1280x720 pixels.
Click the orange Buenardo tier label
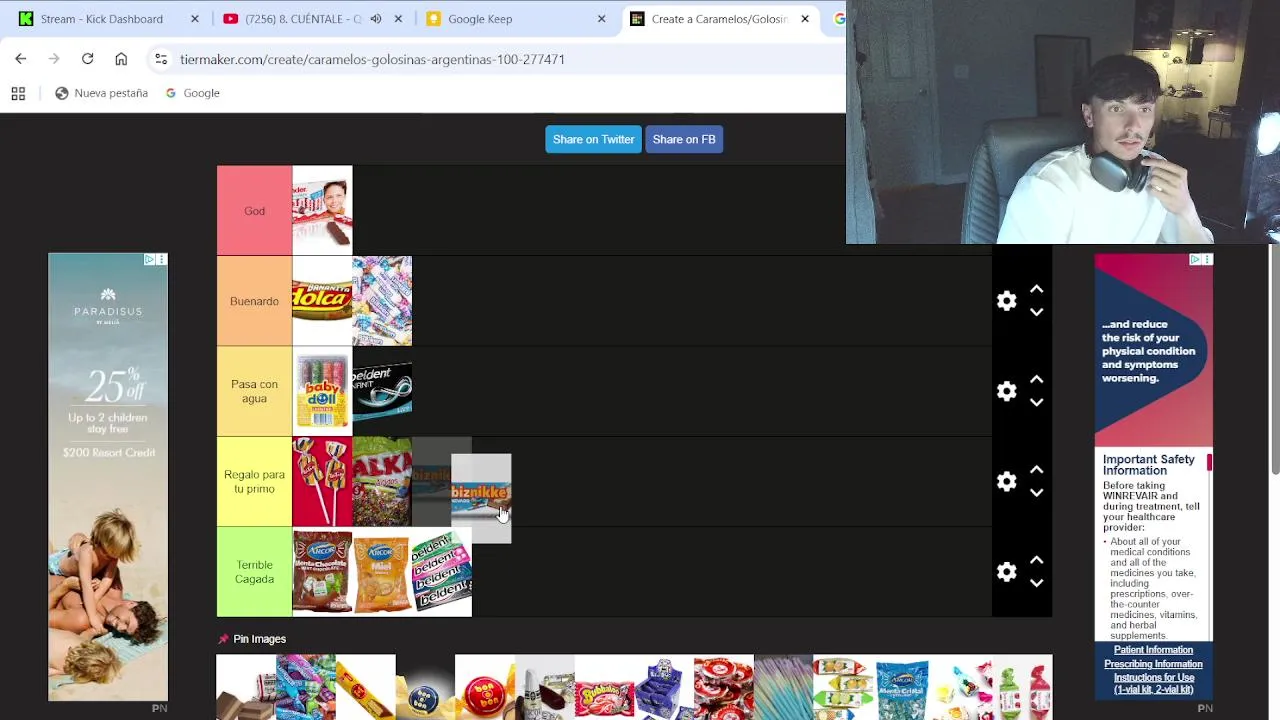(254, 301)
